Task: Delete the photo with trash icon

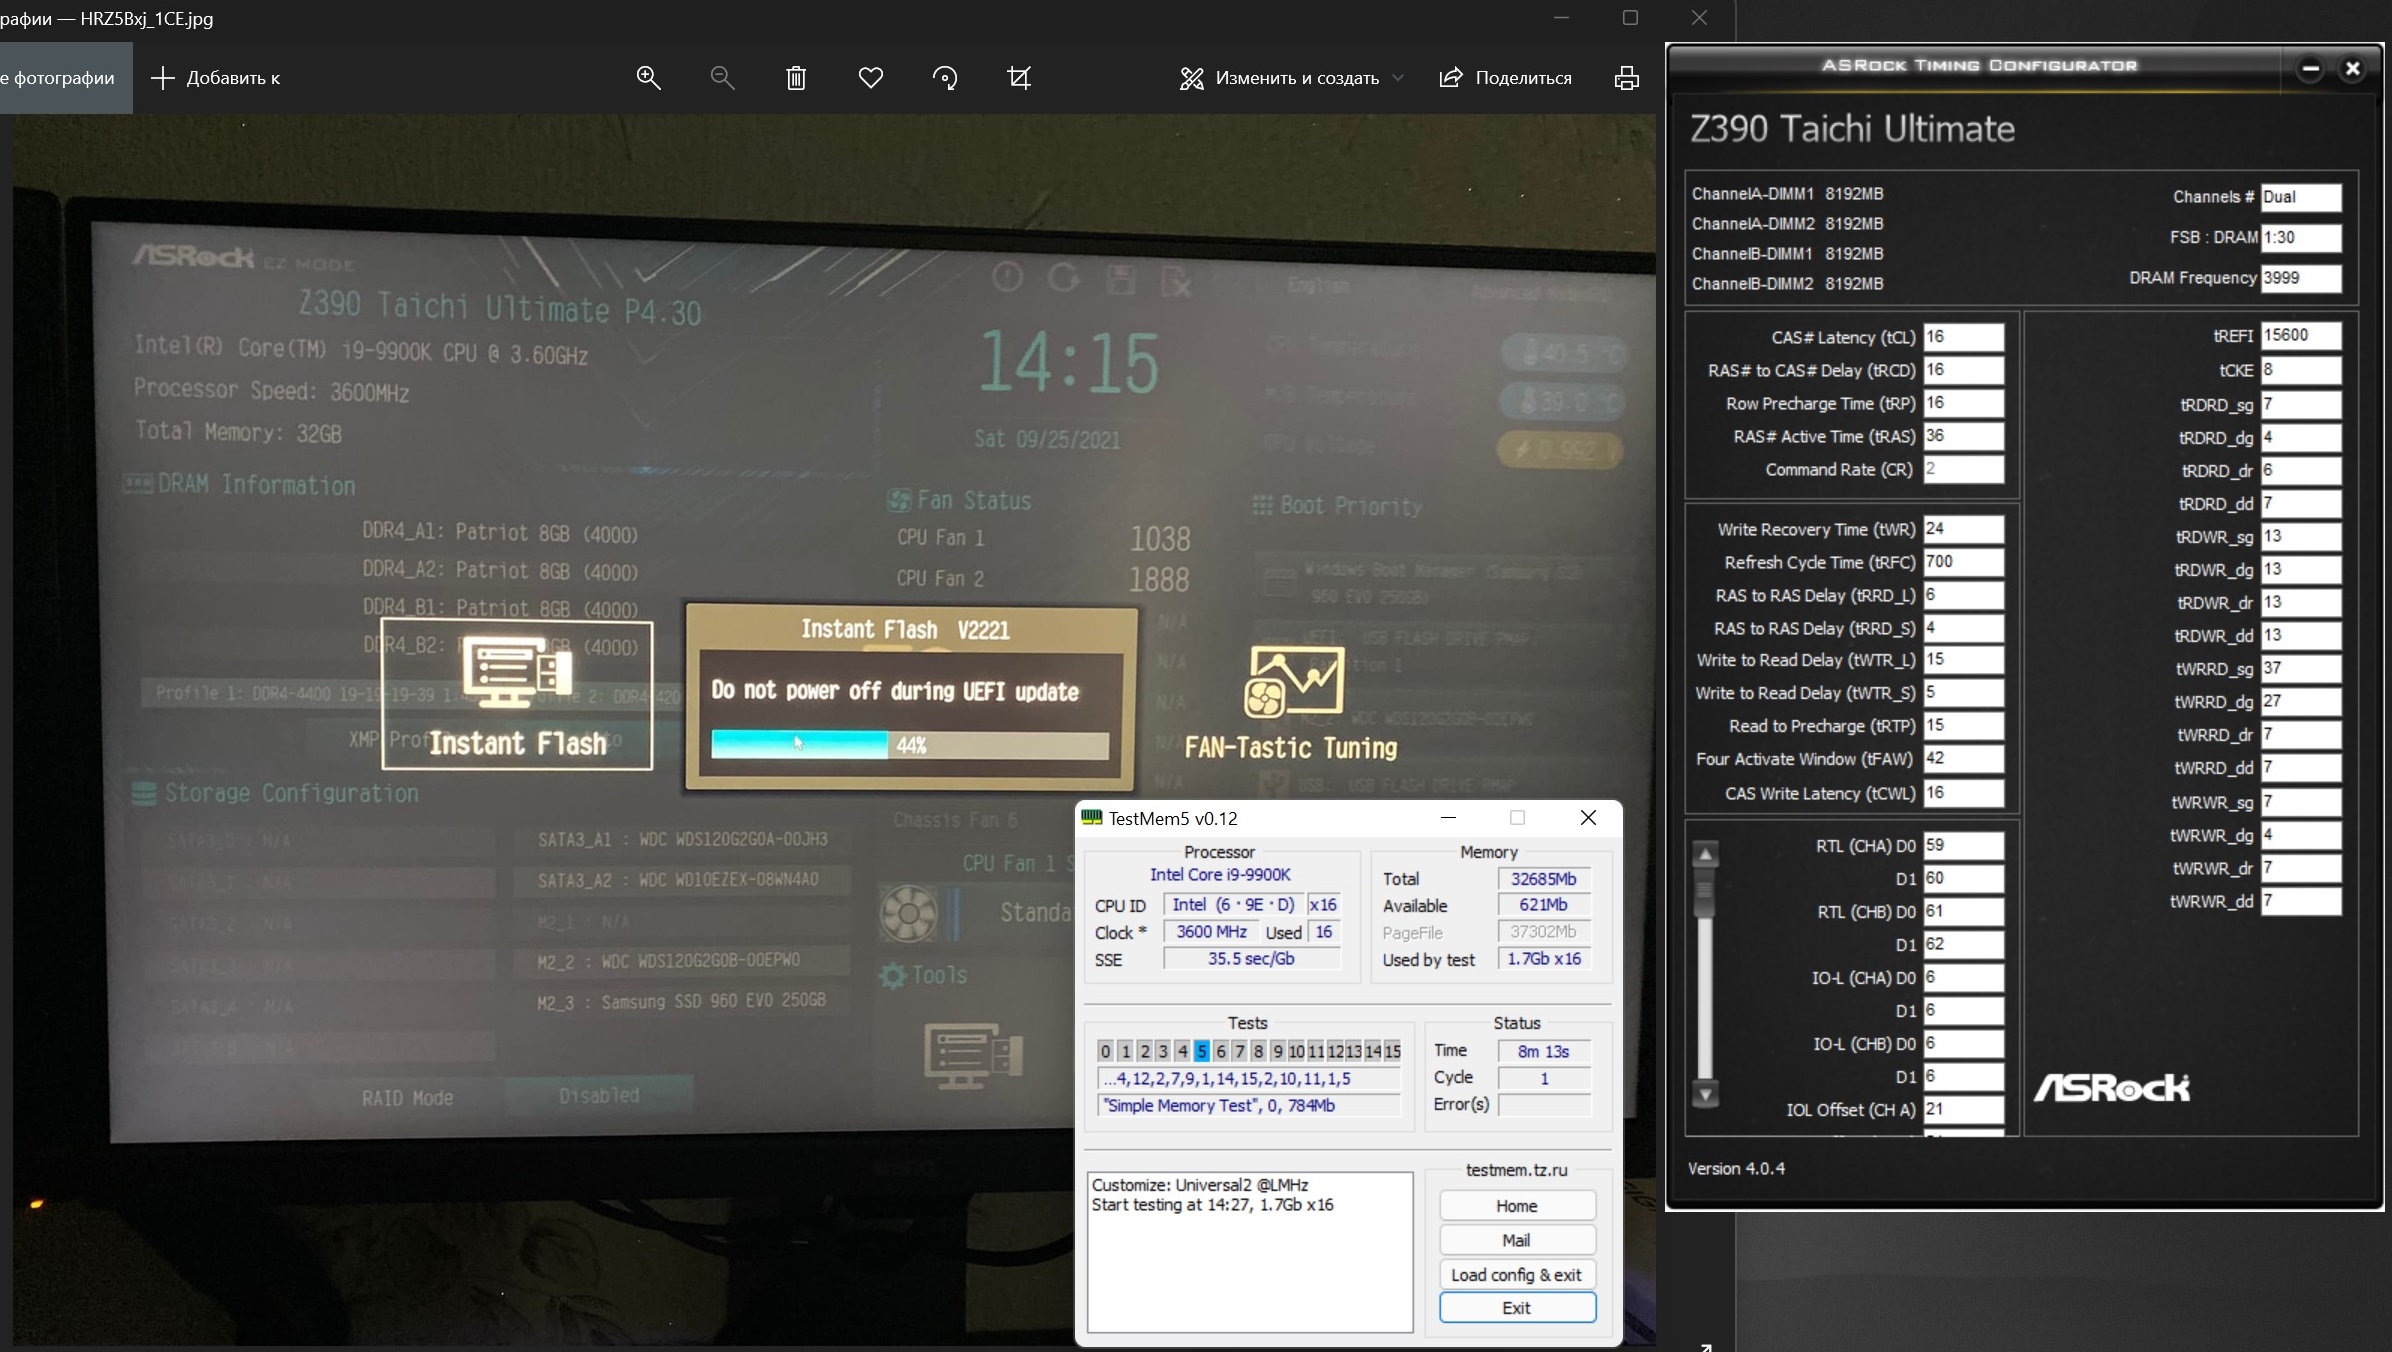Action: coord(796,78)
